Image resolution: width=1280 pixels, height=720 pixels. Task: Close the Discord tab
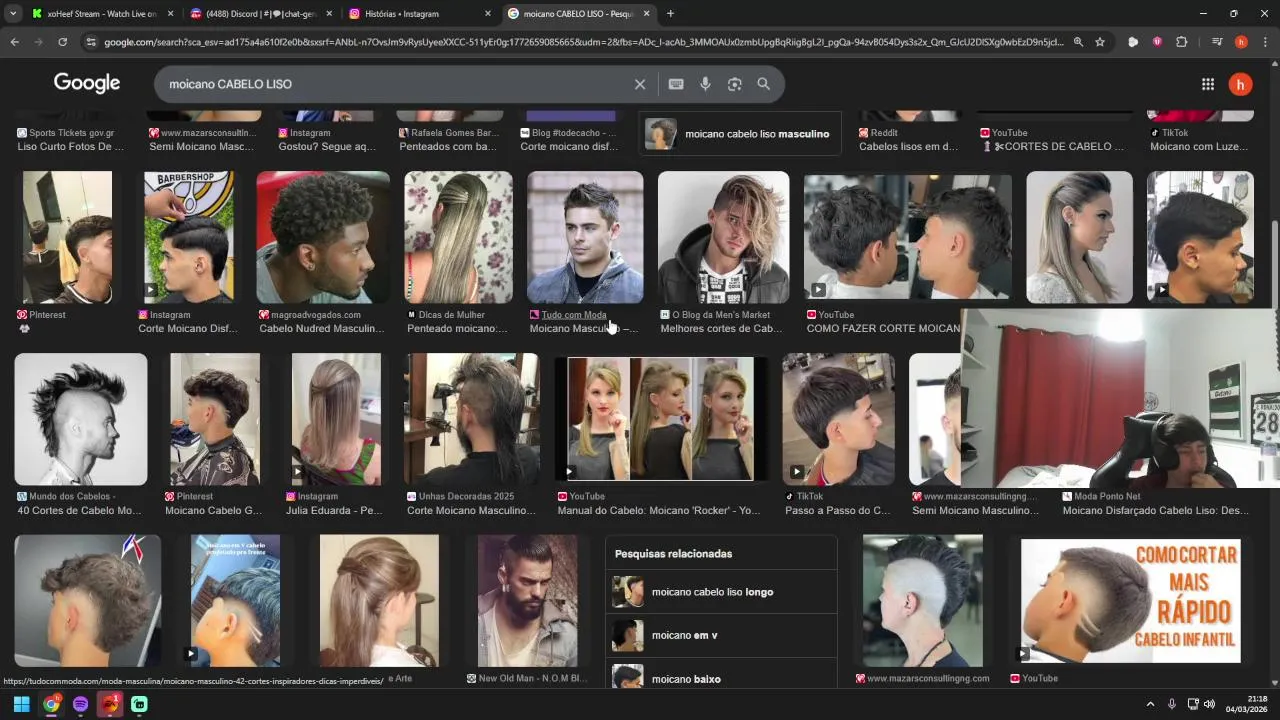coord(329,14)
